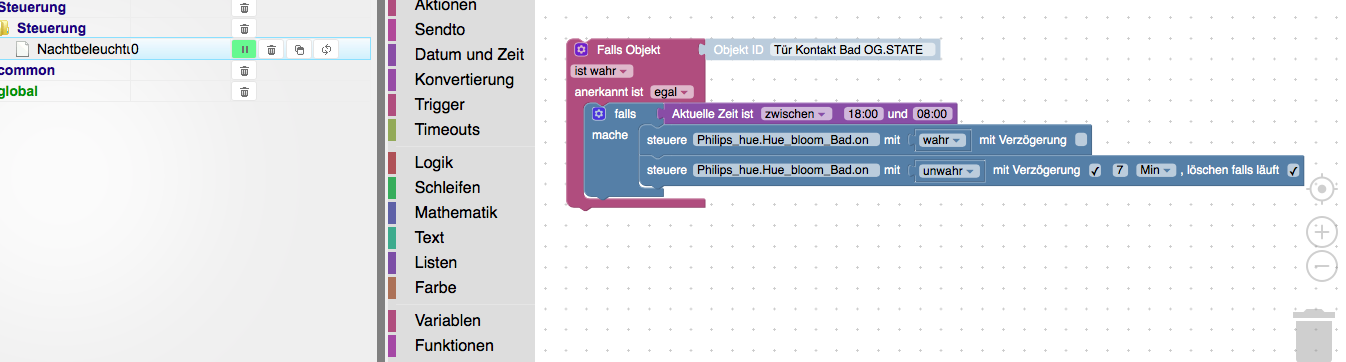Zoom out the Blockly workspace
The image size is (1346, 362).
(x=1321, y=266)
